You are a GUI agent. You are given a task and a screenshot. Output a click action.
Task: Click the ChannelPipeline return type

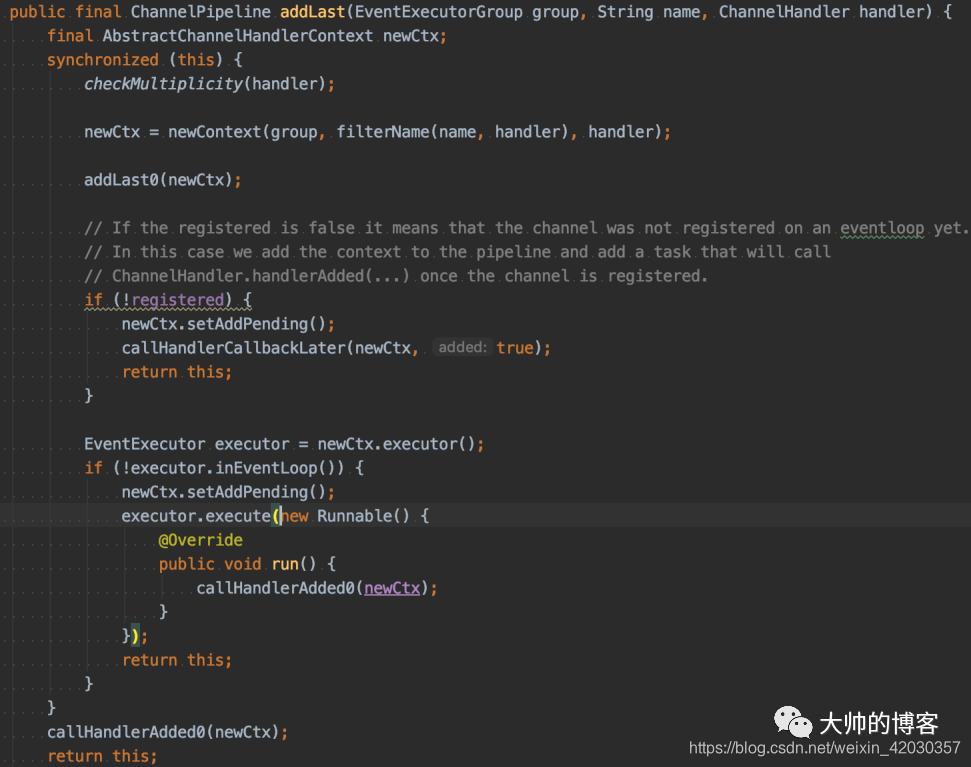pyautogui.click(x=201, y=12)
